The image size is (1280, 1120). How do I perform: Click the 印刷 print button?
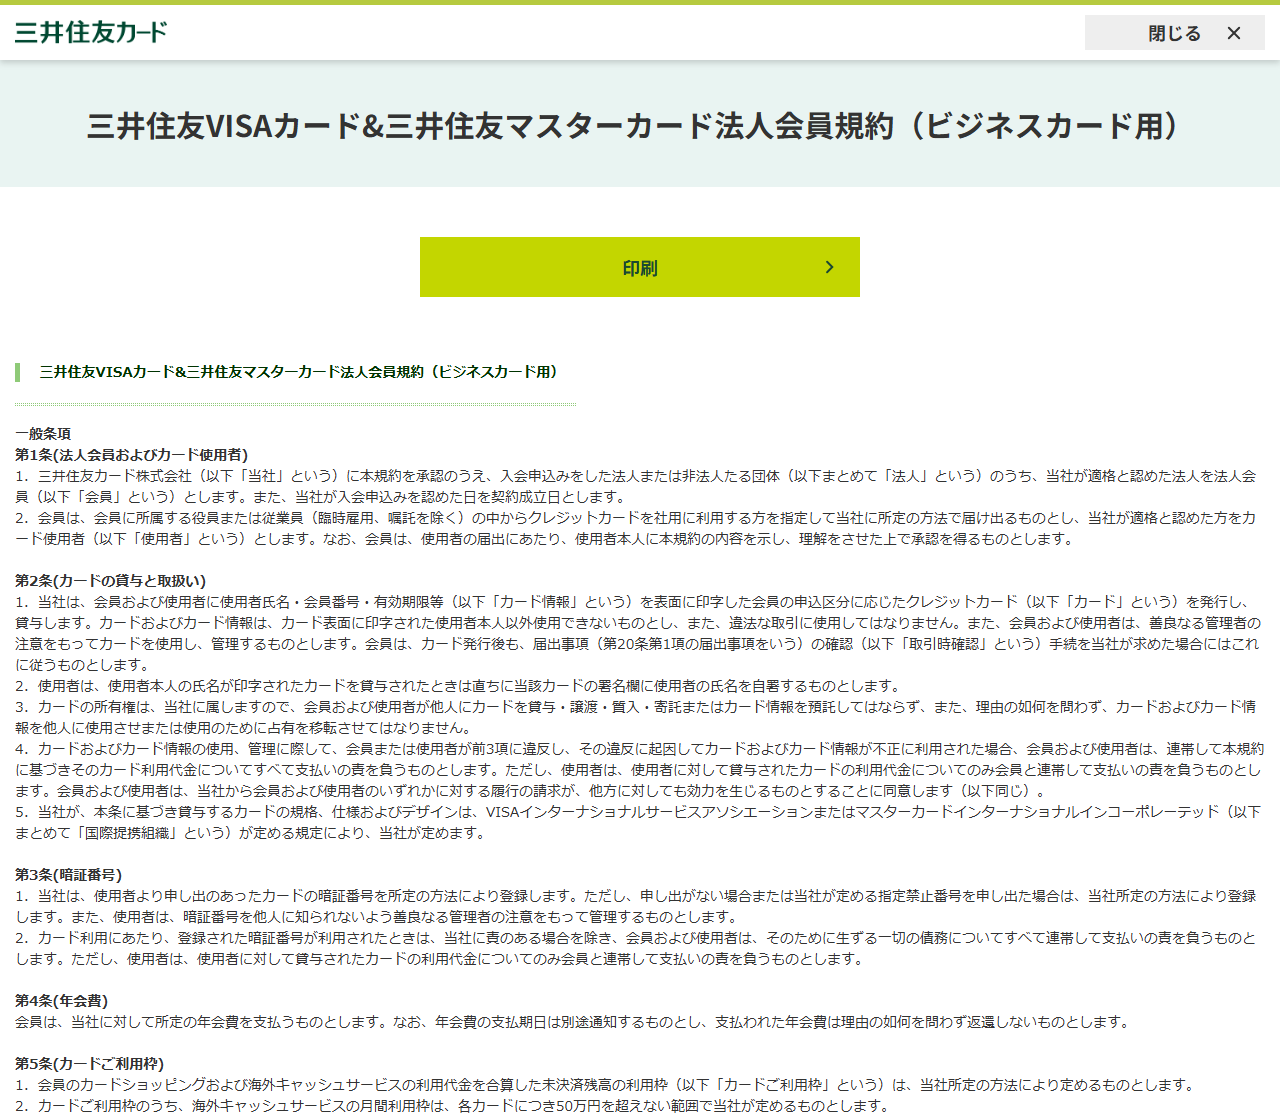pos(640,267)
